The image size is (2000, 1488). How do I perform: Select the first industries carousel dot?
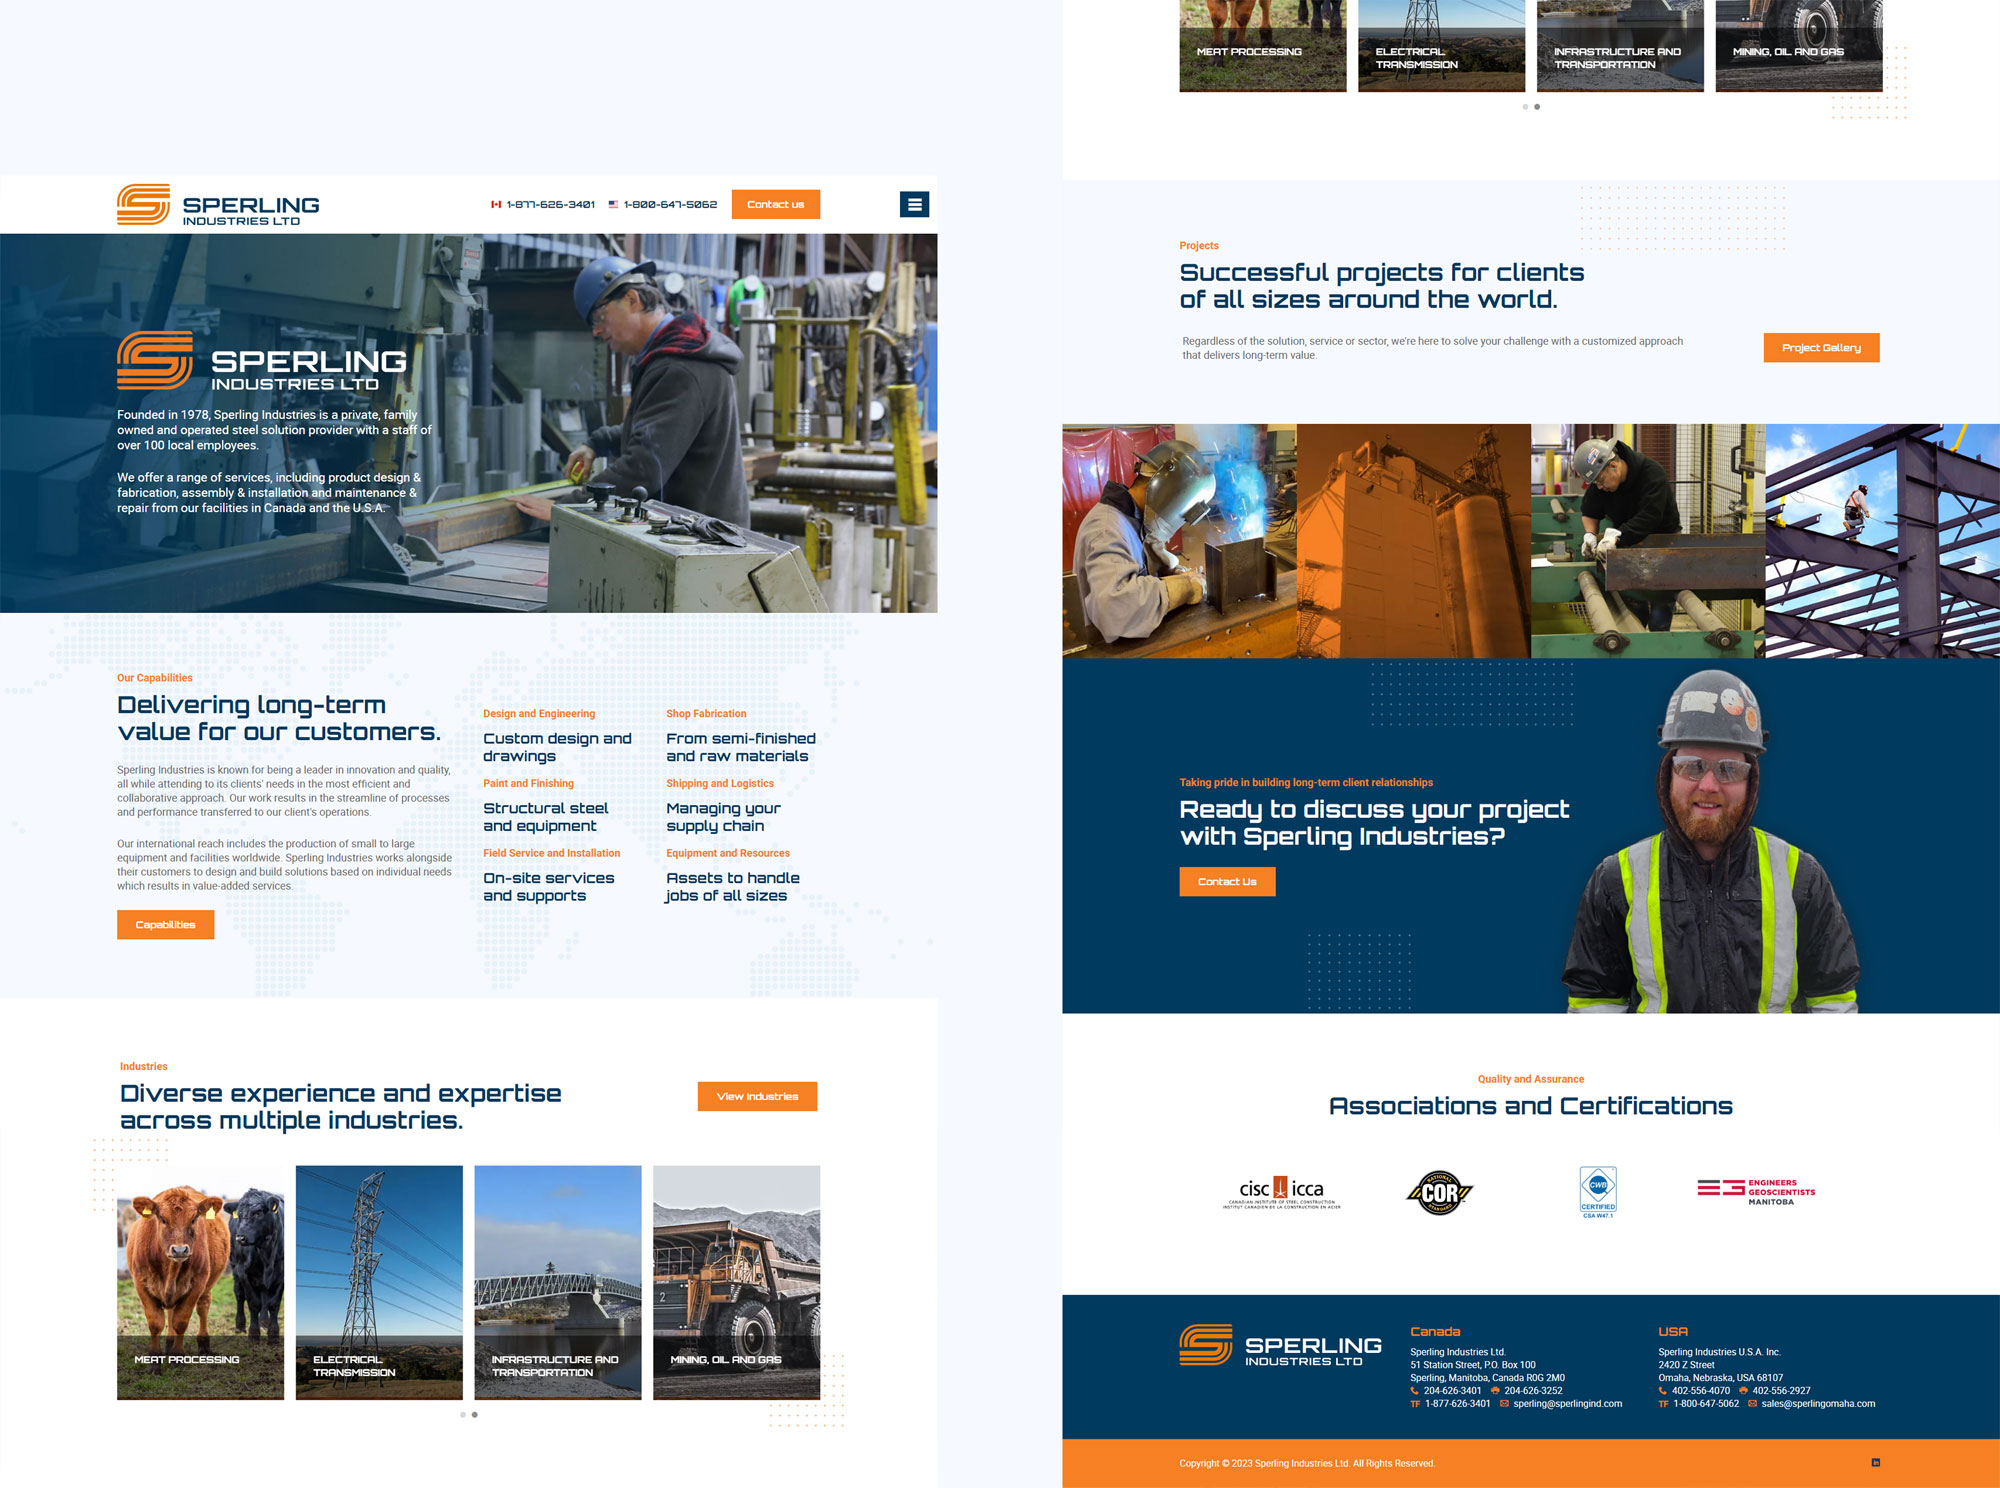[x=462, y=1415]
